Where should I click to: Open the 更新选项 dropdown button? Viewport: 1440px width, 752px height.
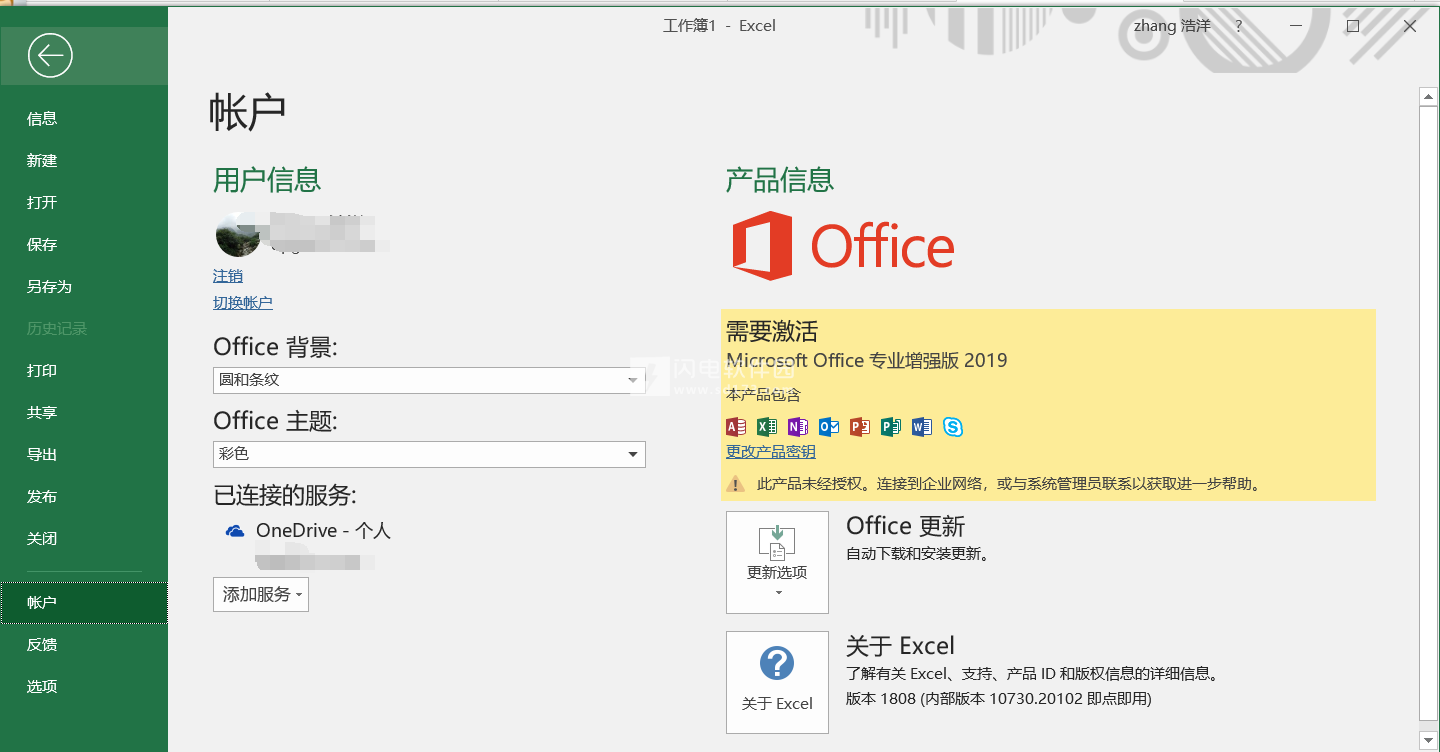(x=777, y=562)
